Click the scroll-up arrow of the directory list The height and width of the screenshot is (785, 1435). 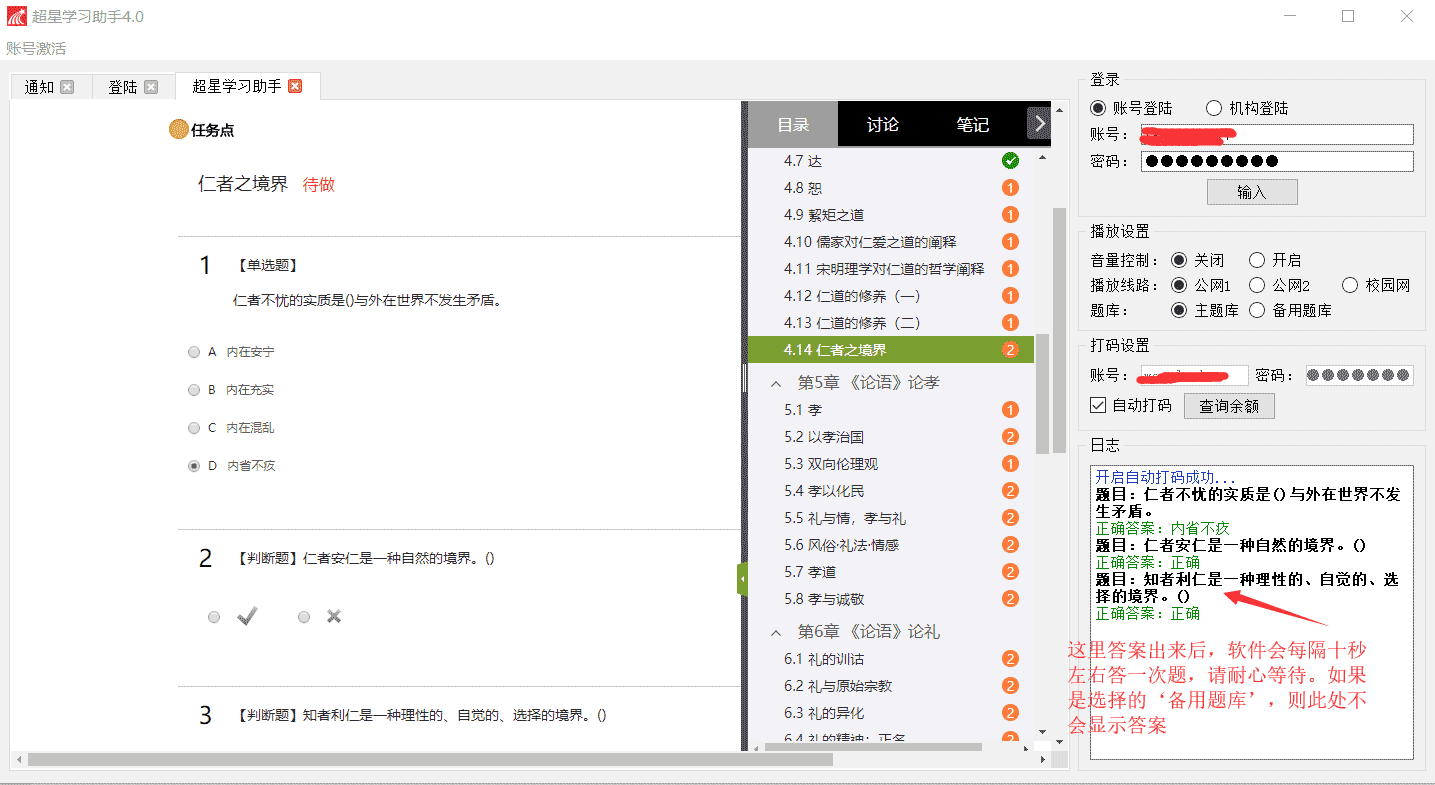[1043, 158]
